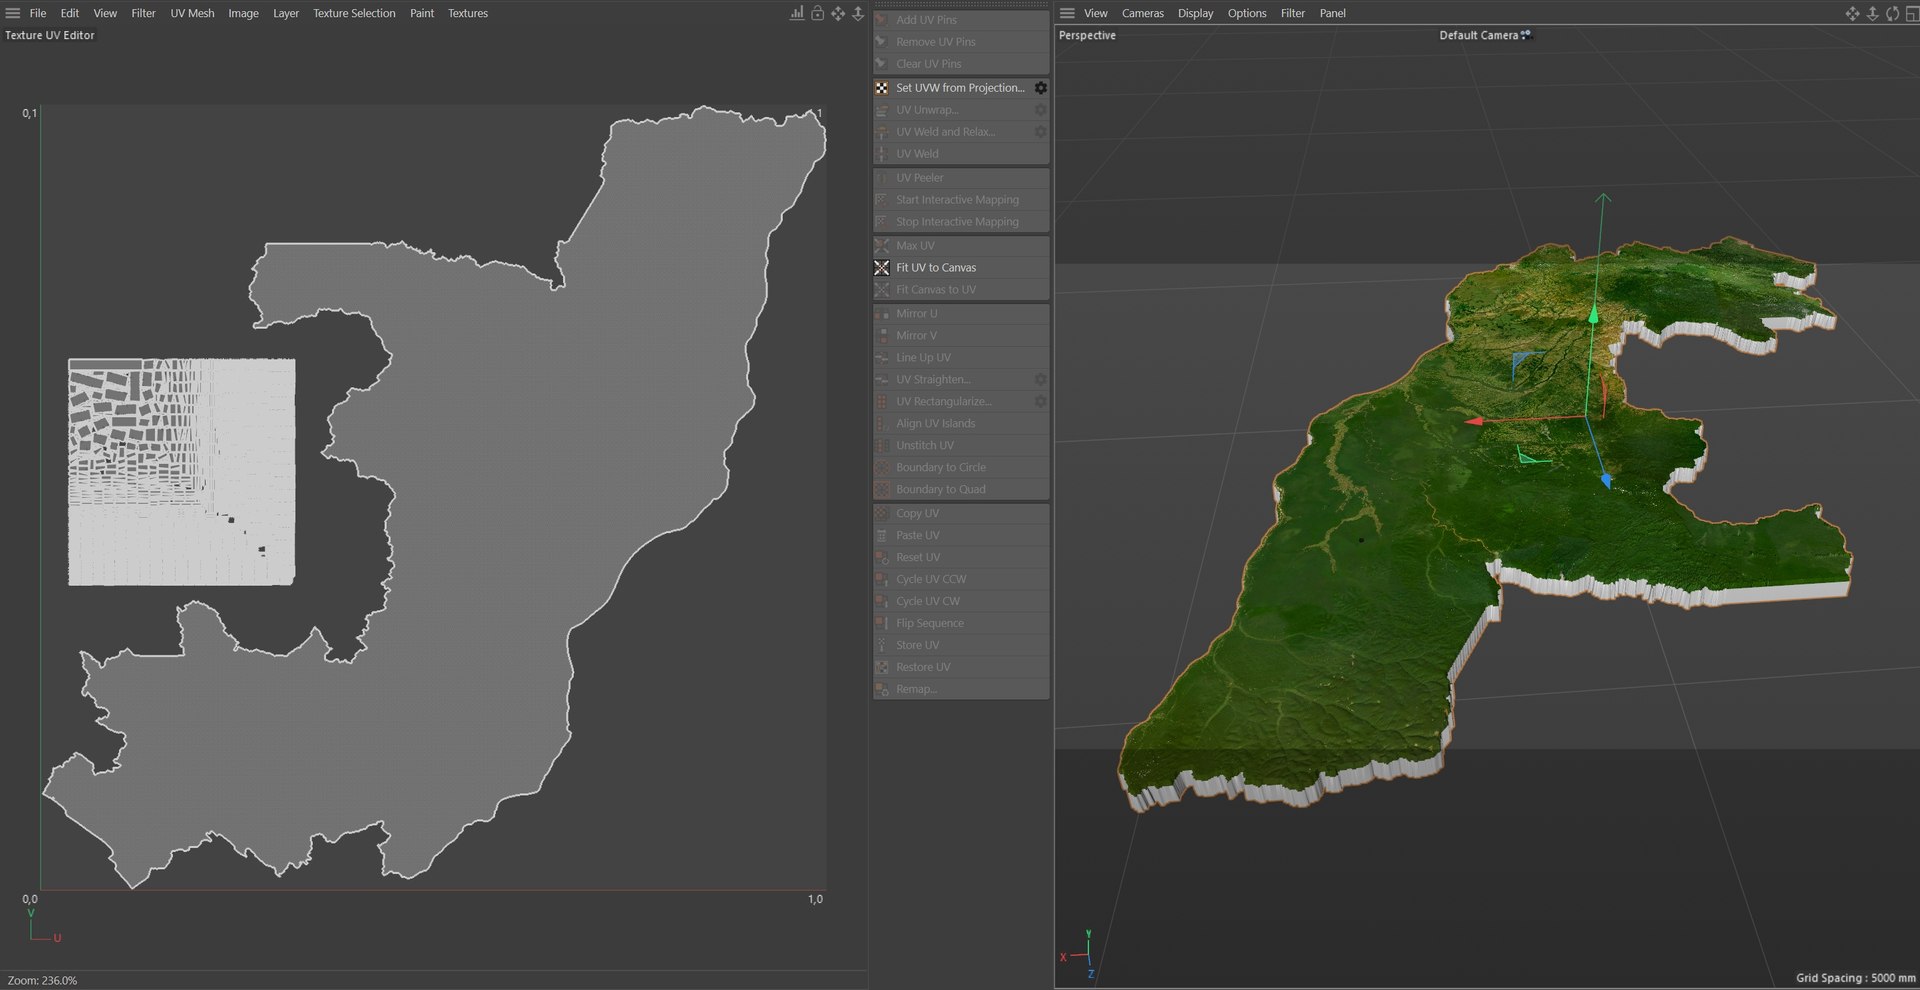Click the Copy UV command

961,514
